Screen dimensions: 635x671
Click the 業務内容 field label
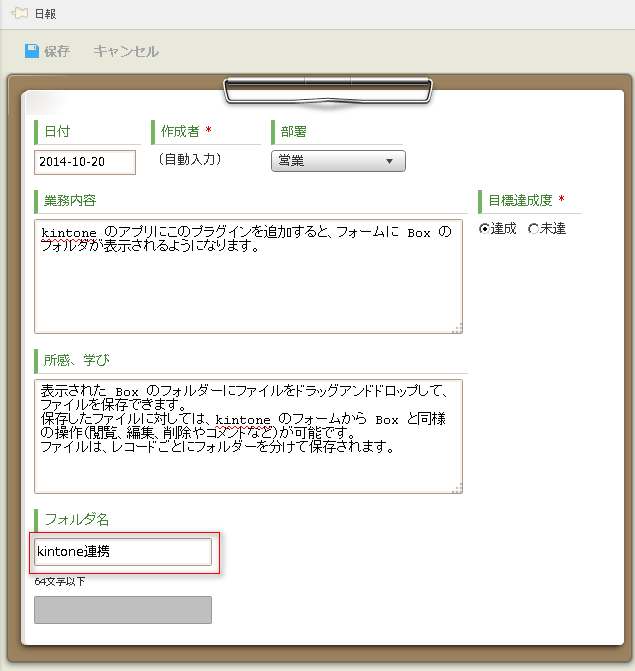pos(70,200)
